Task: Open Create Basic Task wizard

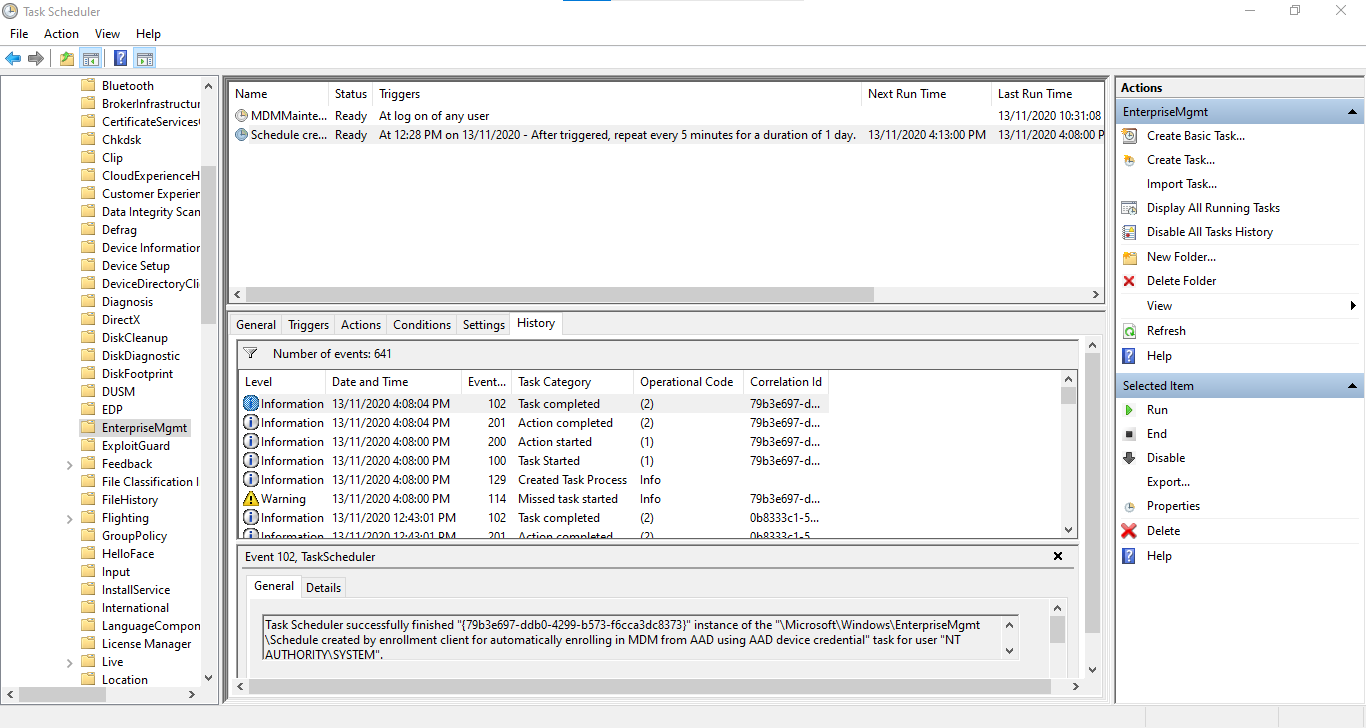Action: [1195, 135]
